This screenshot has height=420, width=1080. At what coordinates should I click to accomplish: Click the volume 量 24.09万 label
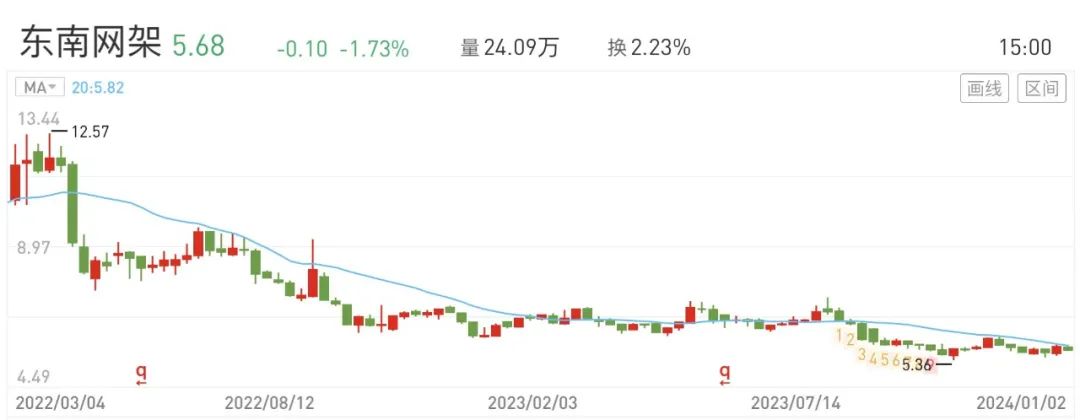pos(510,48)
